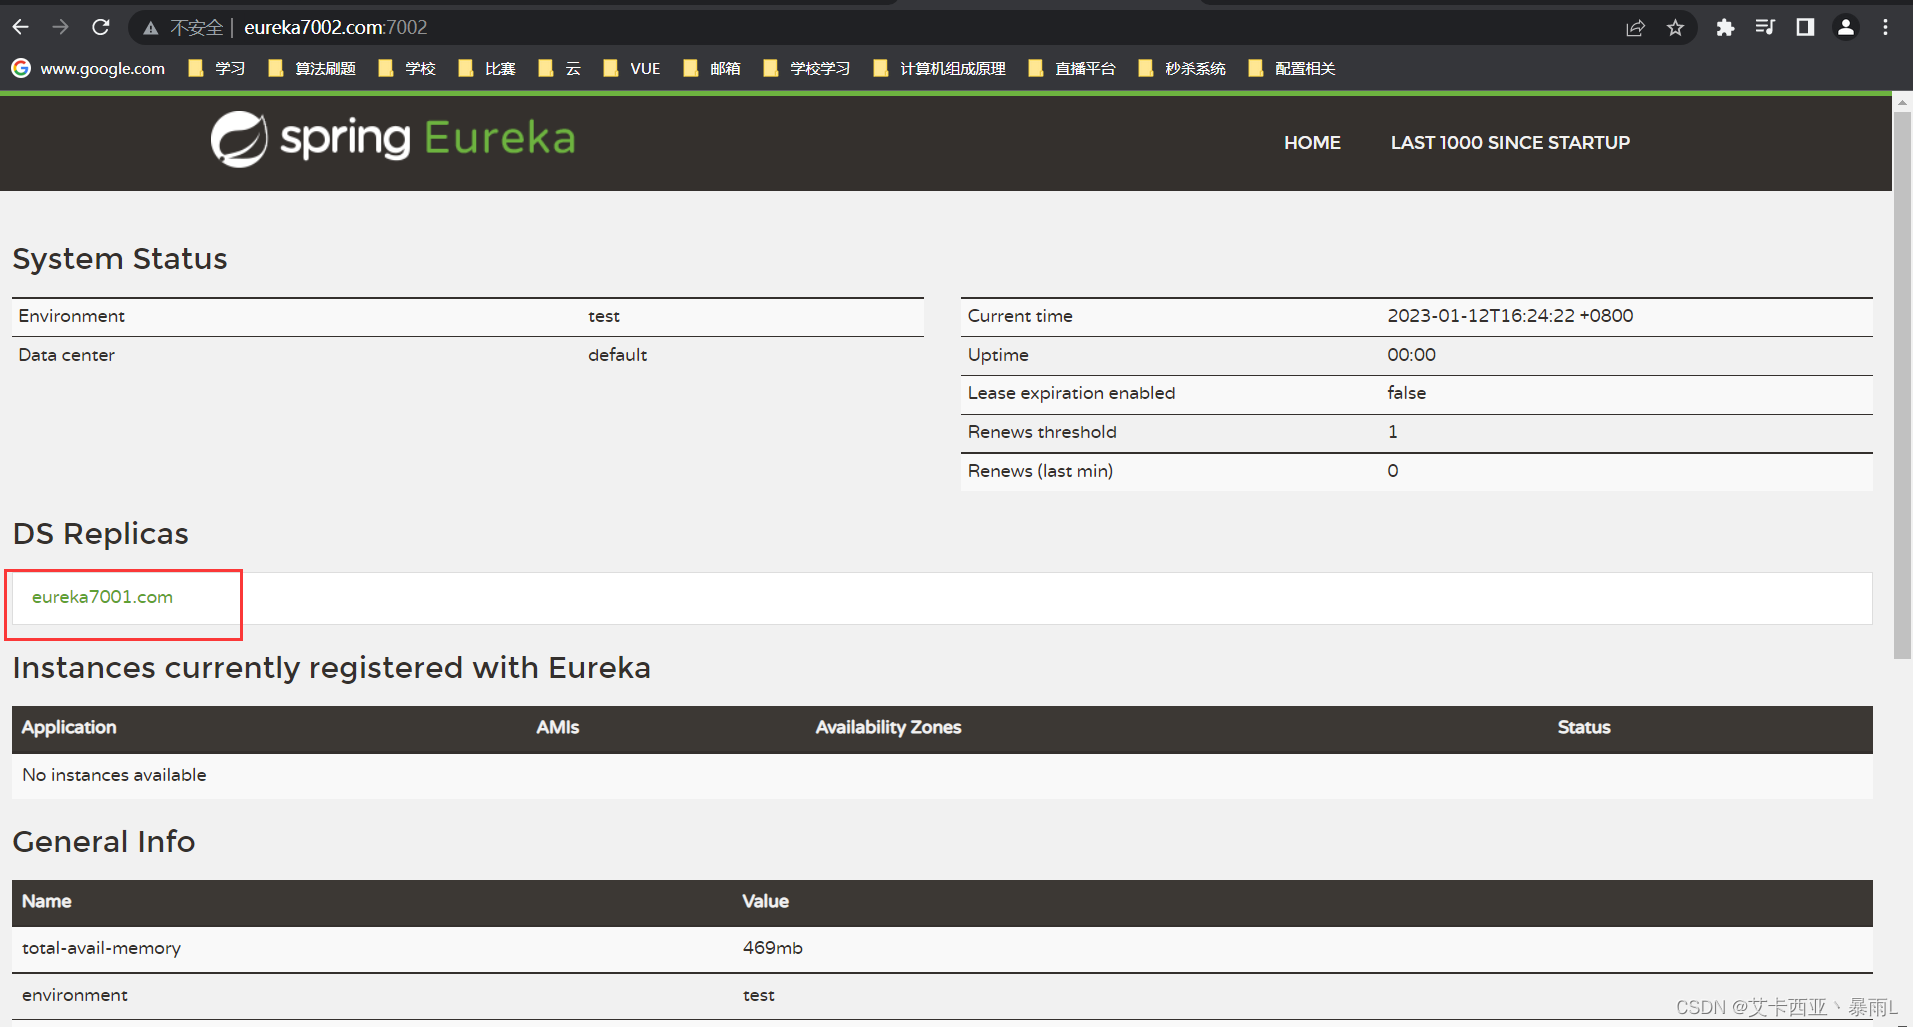Click the 469mb memory value
Screen dimensions: 1913x1027
click(772, 948)
